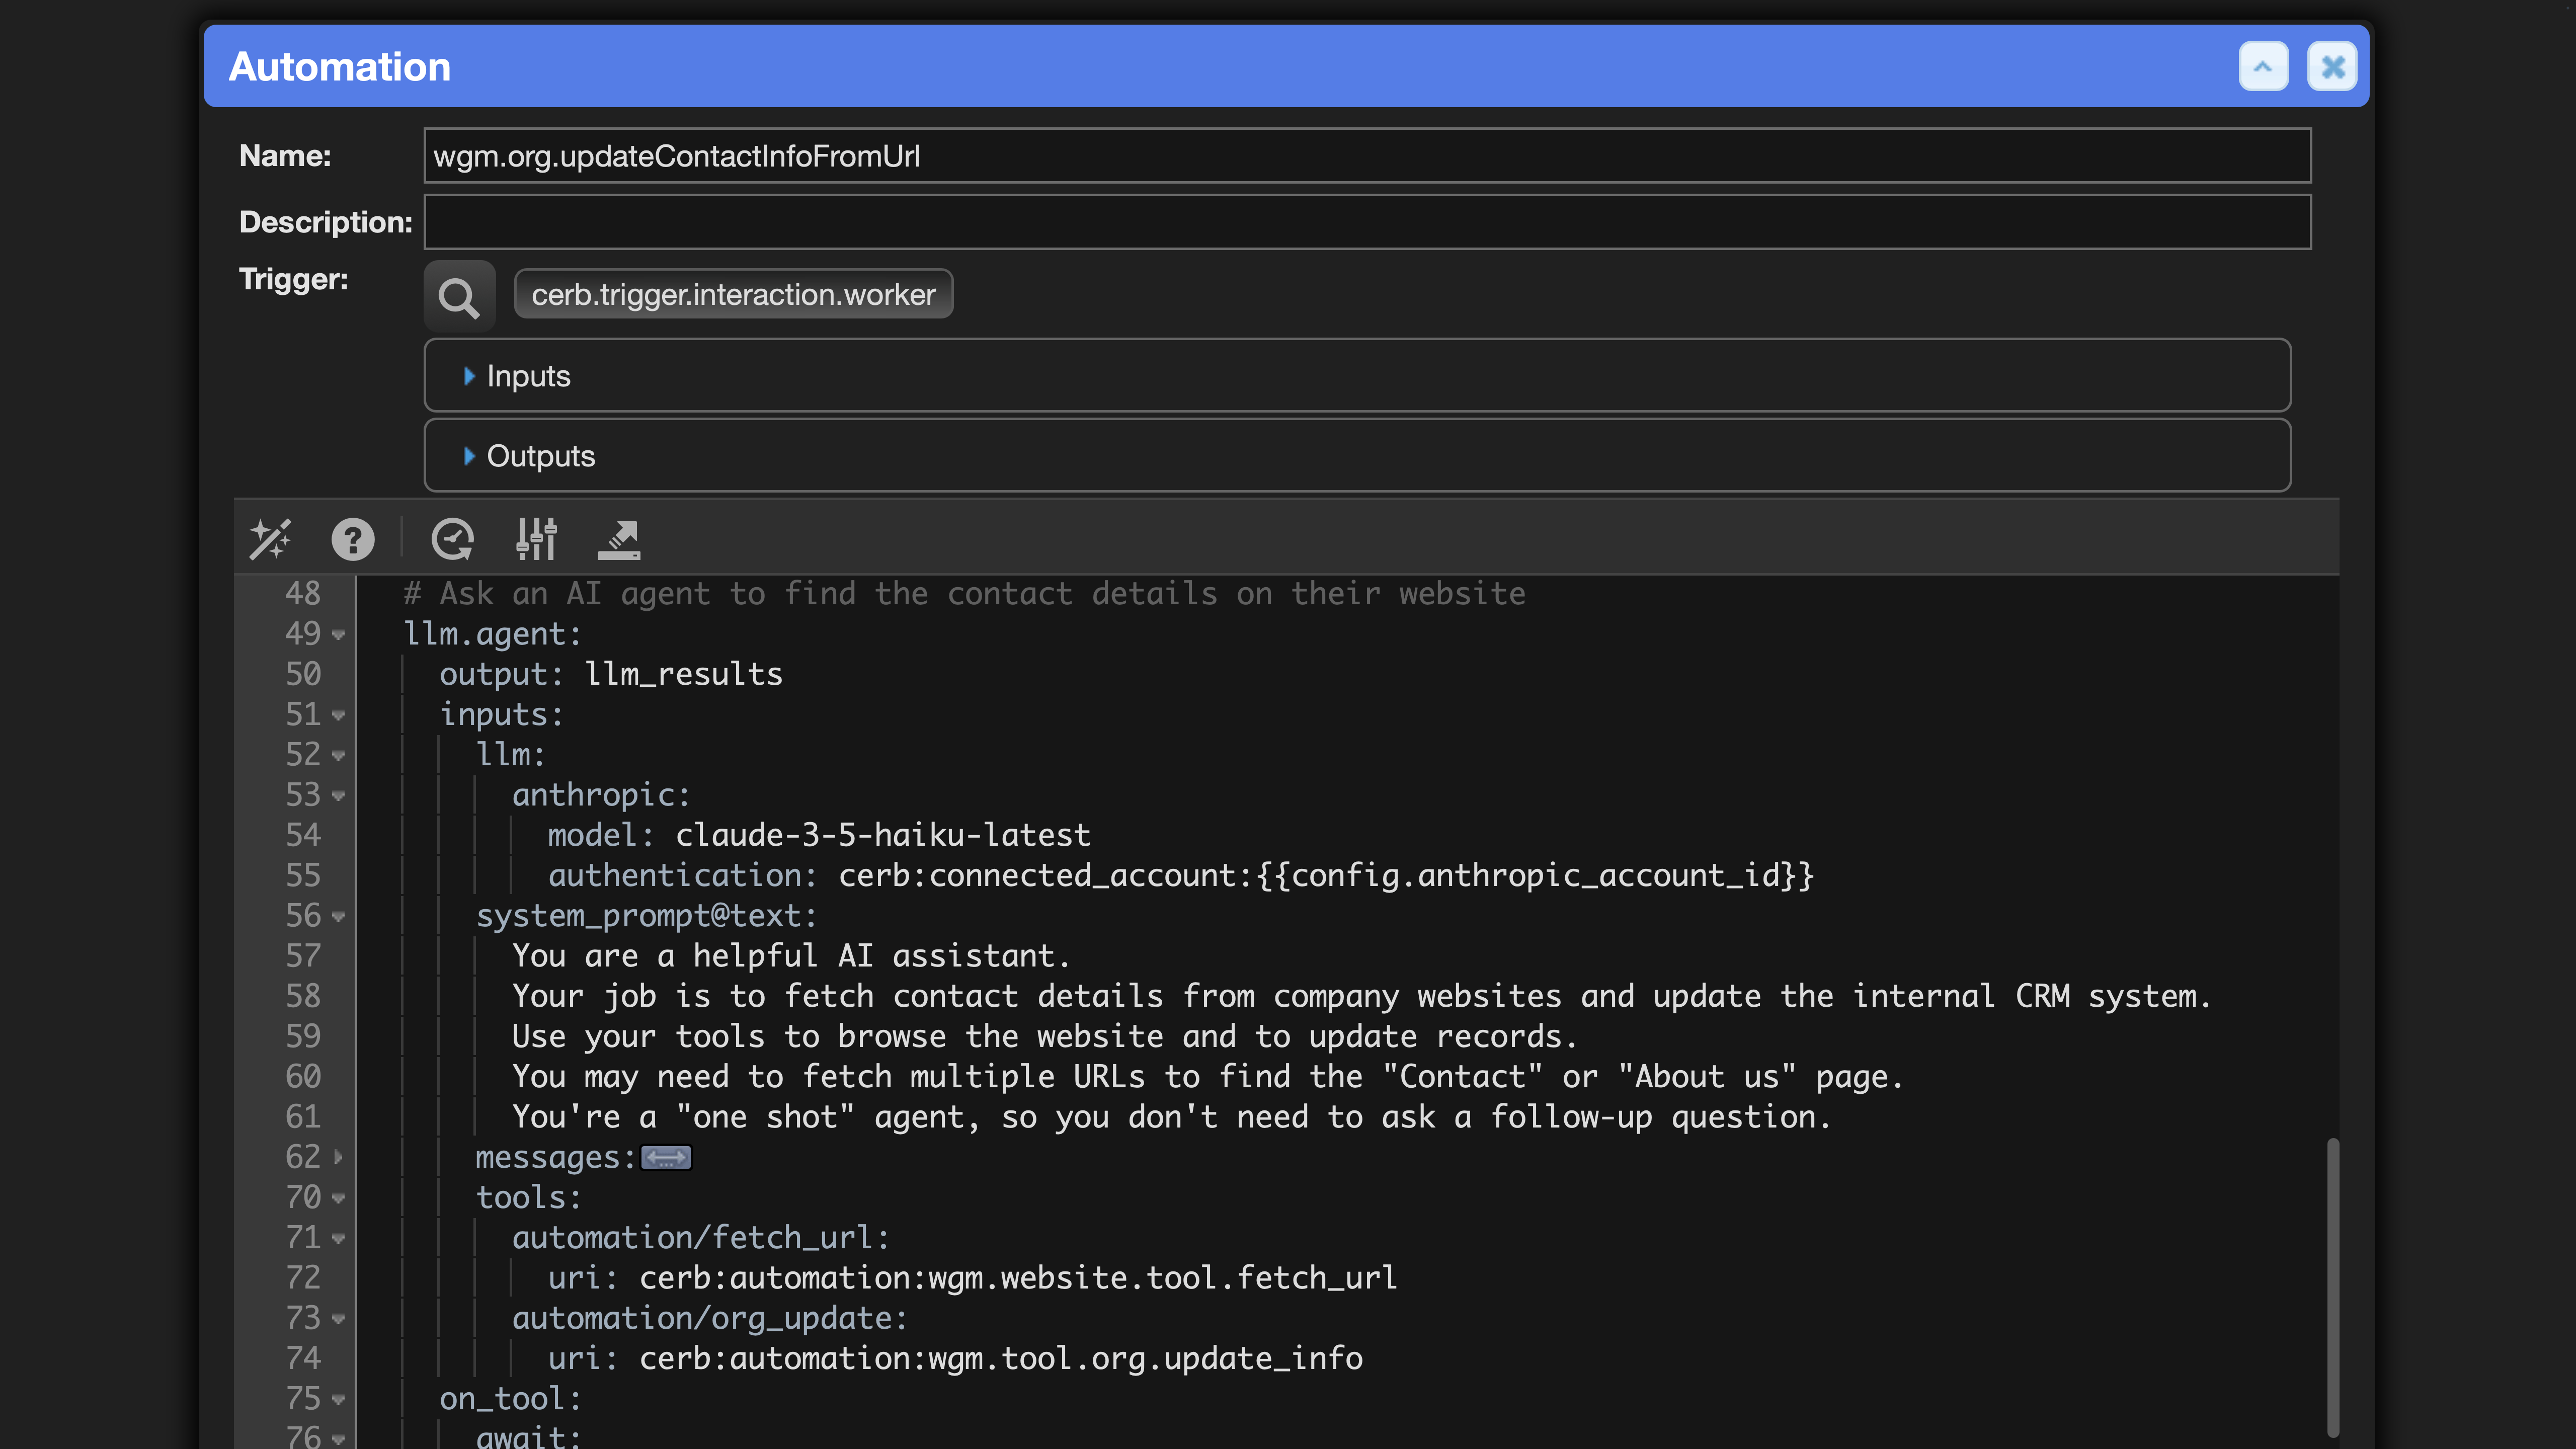Image resolution: width=2576 pixels, height=1449 pixels.
Task: Collapse the Automation popup with chevron button
Action: click(x=2263, y=67)
